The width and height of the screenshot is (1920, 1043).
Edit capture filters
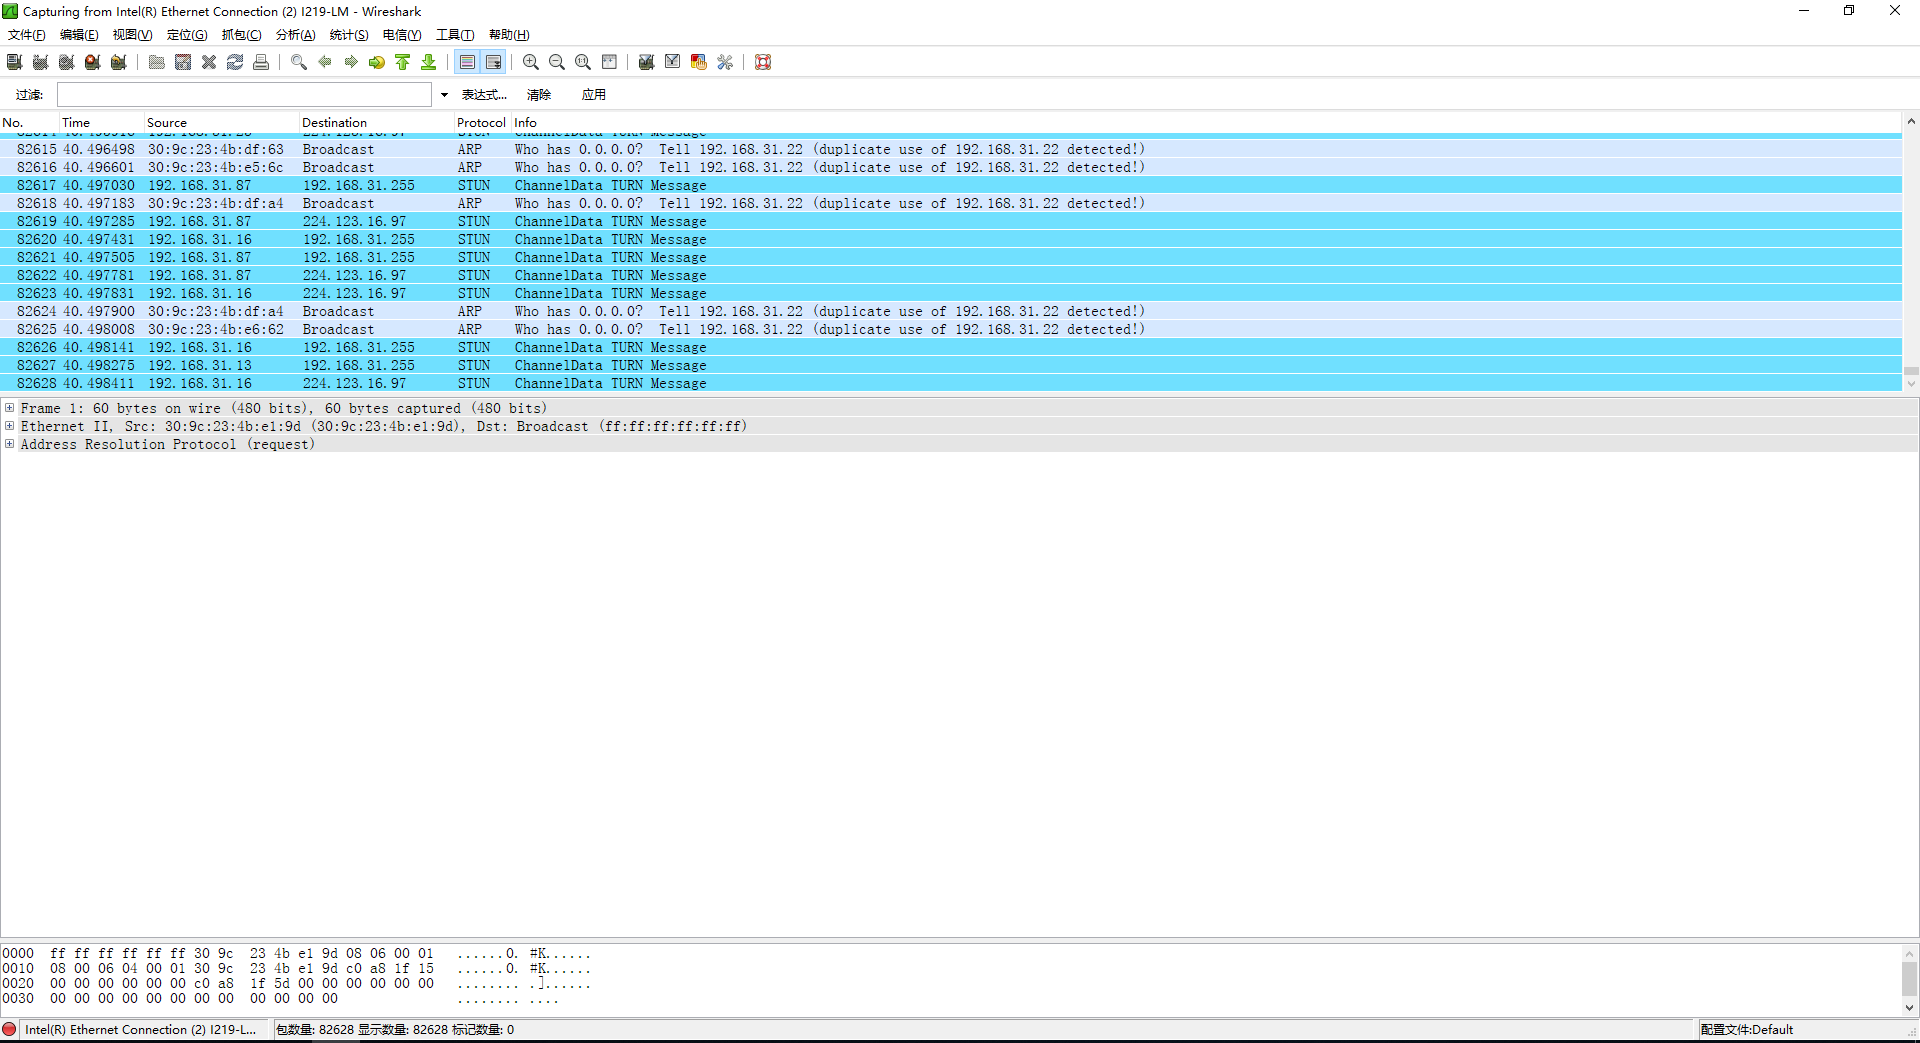click(x=647, y=62)
